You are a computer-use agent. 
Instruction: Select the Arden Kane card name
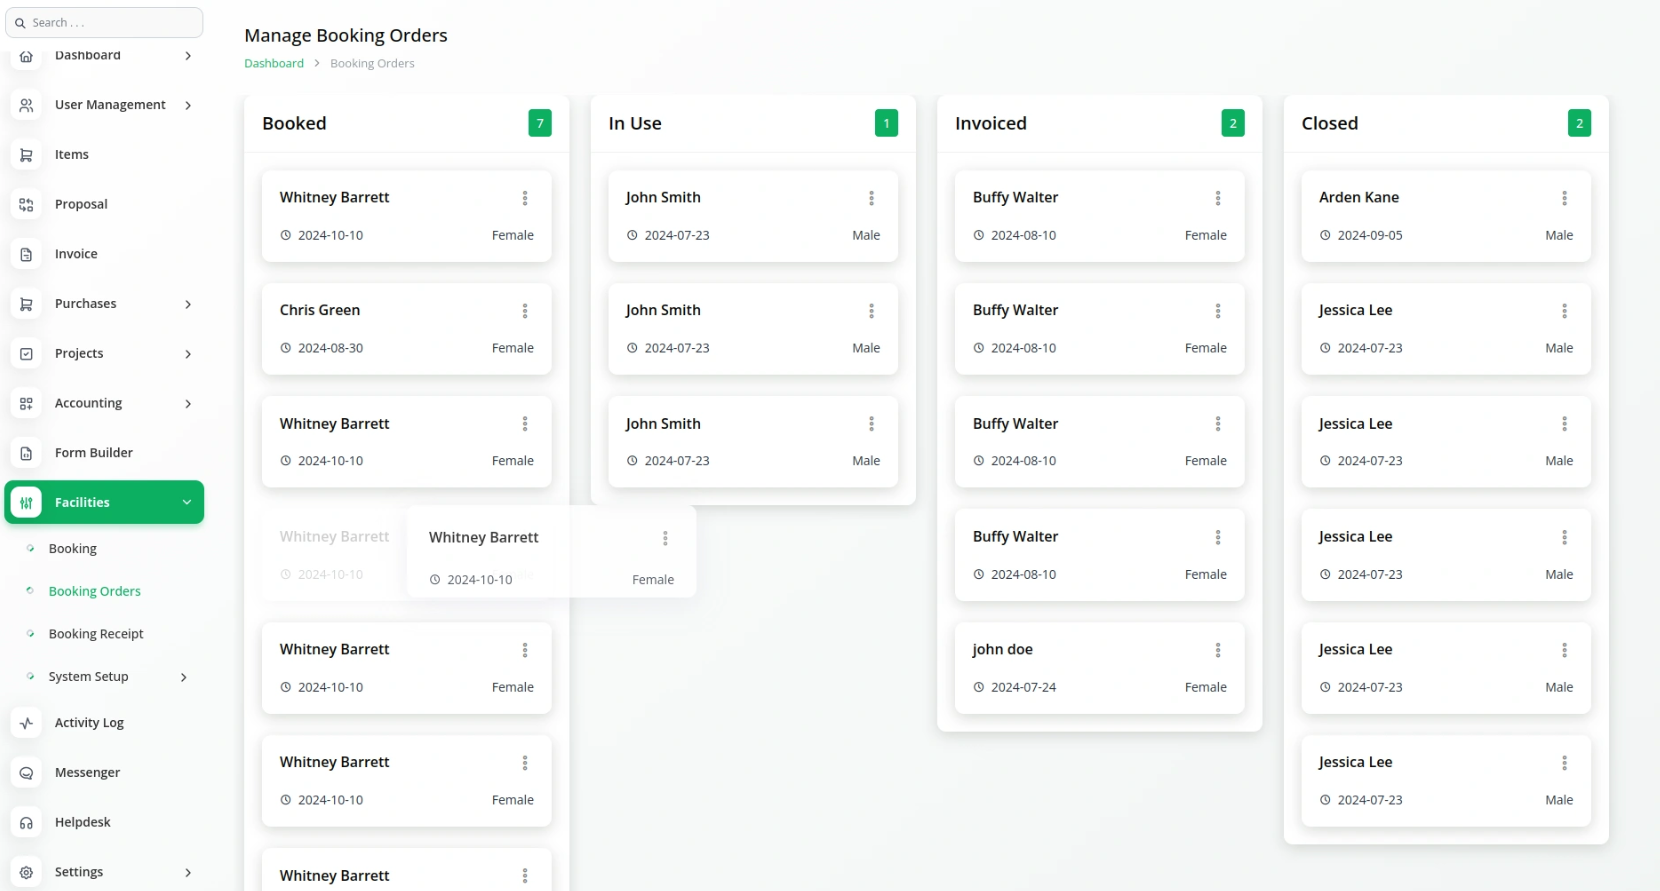[1359, 197]
